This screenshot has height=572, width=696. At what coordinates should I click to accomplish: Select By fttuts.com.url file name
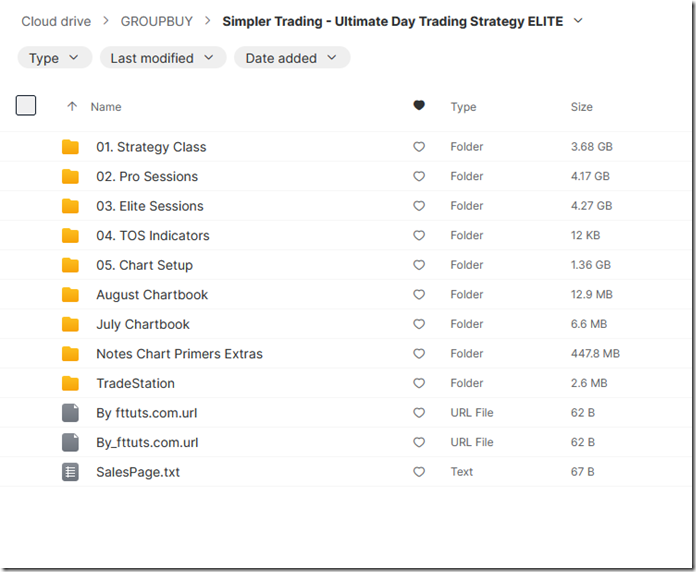(x=147, y=413)
